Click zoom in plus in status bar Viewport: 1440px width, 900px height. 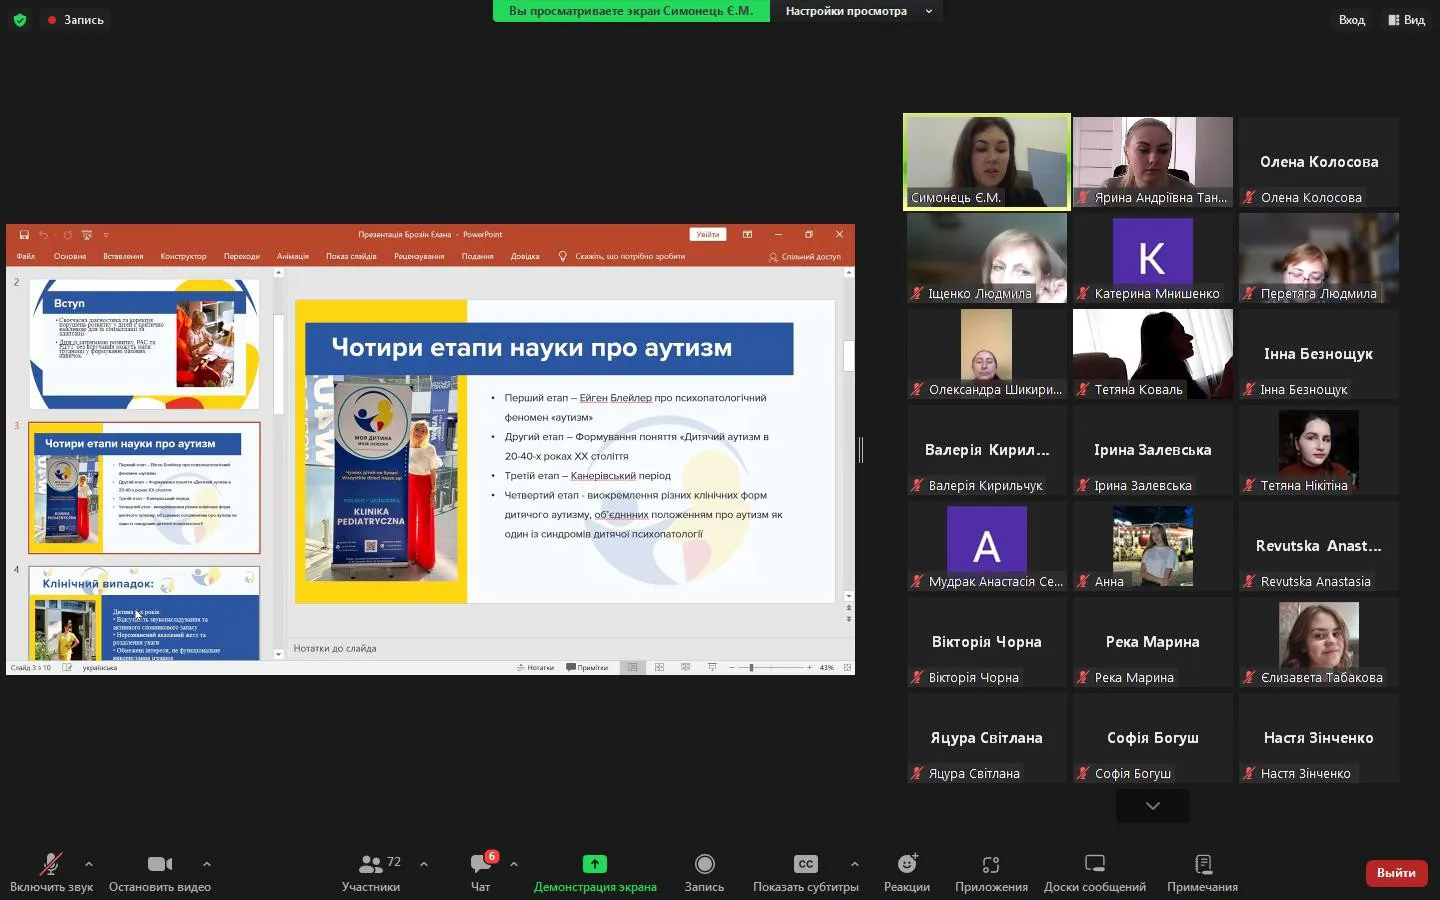809,667
